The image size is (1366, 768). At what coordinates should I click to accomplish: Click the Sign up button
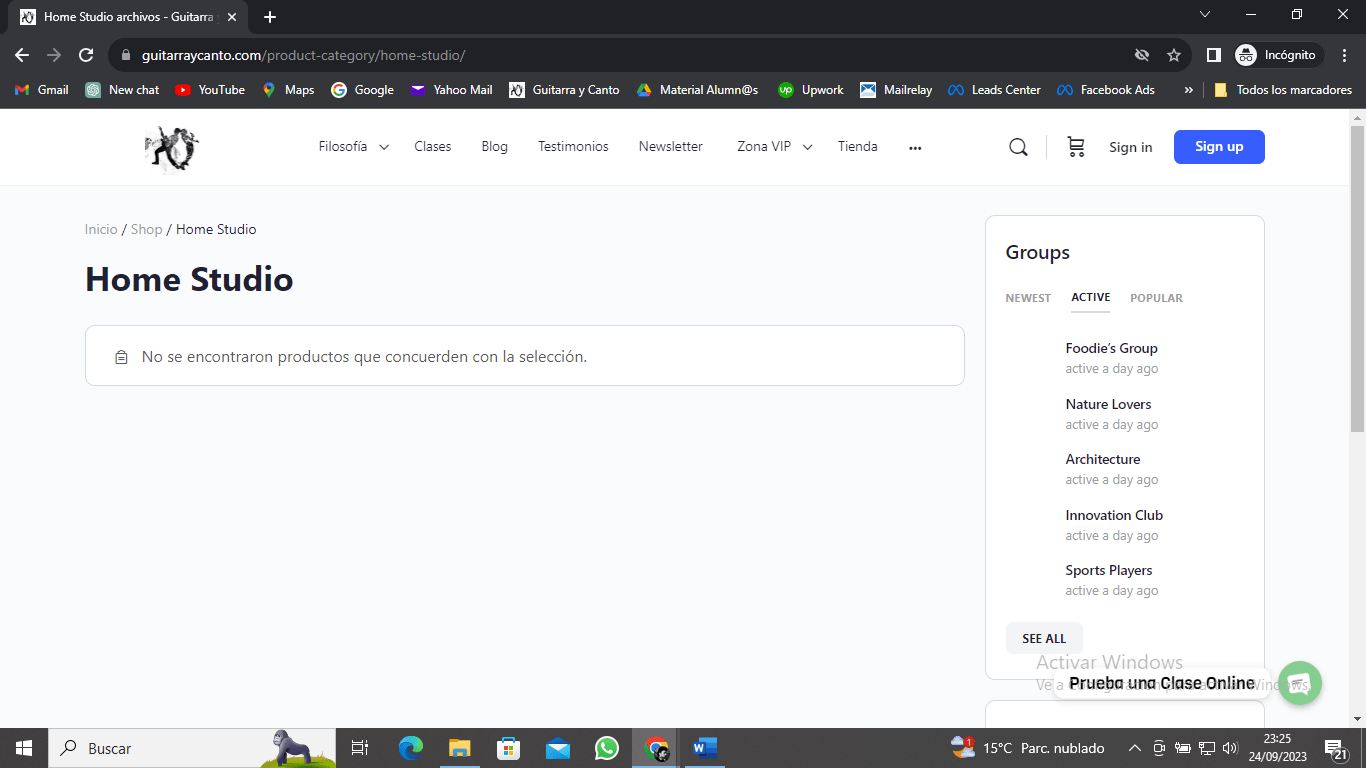[x=1219, y=147]
